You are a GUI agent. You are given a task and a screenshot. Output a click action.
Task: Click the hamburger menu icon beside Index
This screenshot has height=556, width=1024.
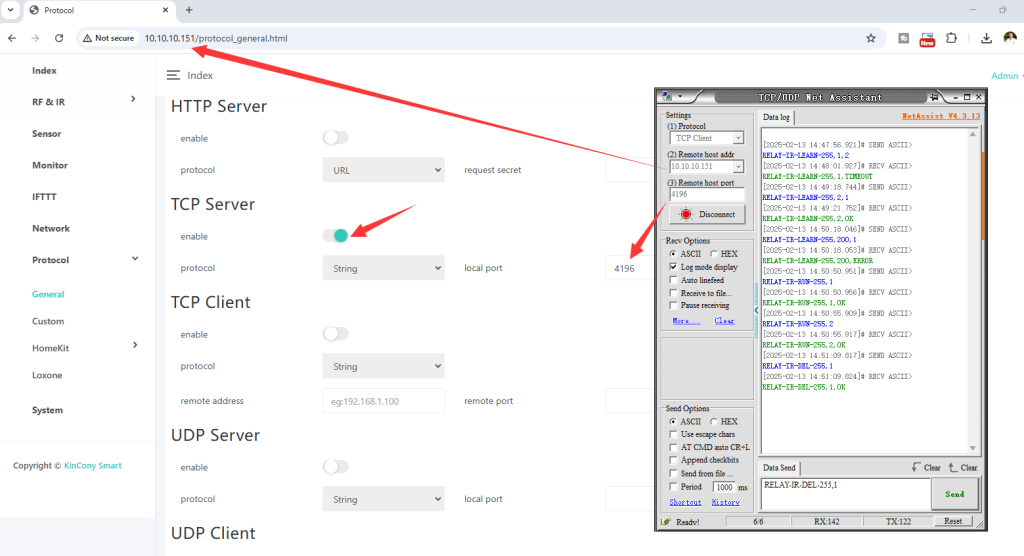(173, 75)
